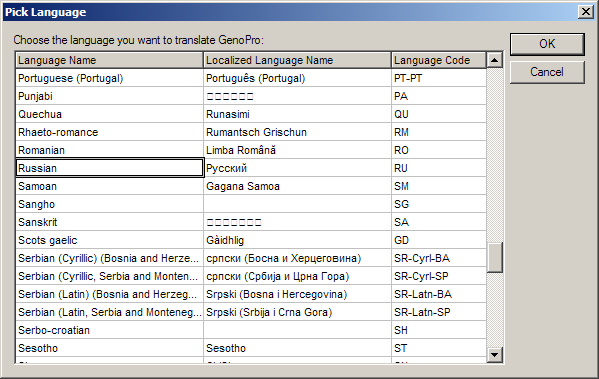
Task: Select the Portuguese (Portugal) row
Action: click(x=251, y=78)
